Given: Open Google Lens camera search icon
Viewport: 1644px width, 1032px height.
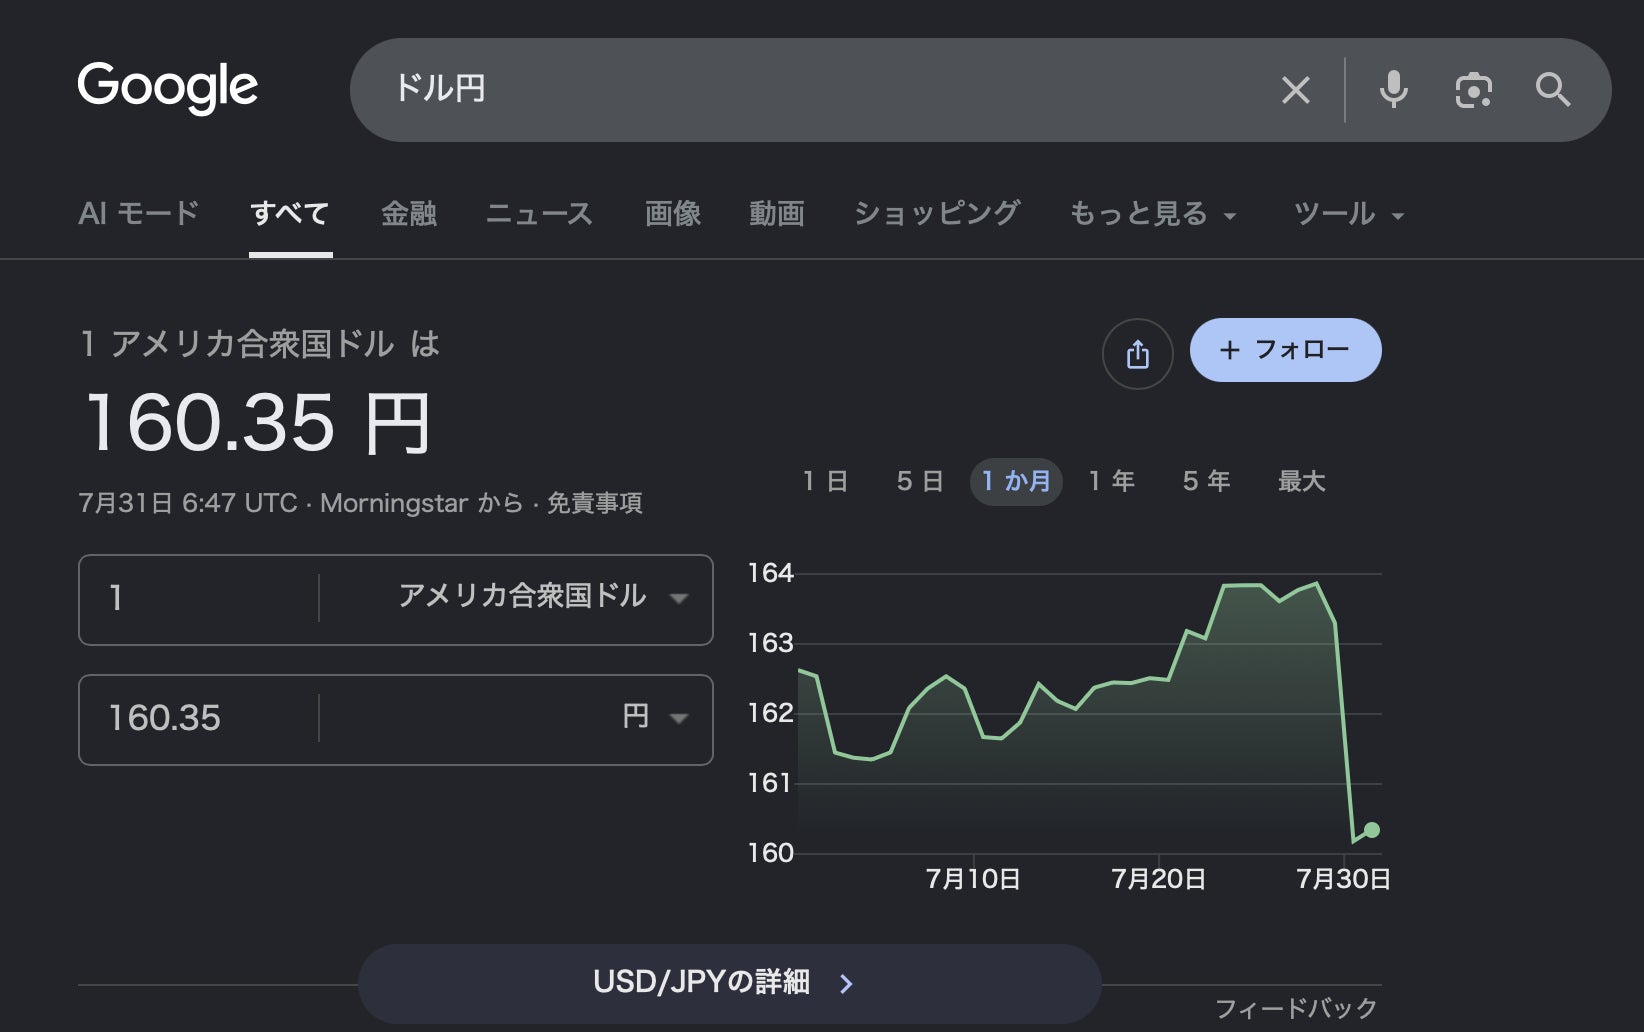Looking at the screenshot, I should point(1473,91).
